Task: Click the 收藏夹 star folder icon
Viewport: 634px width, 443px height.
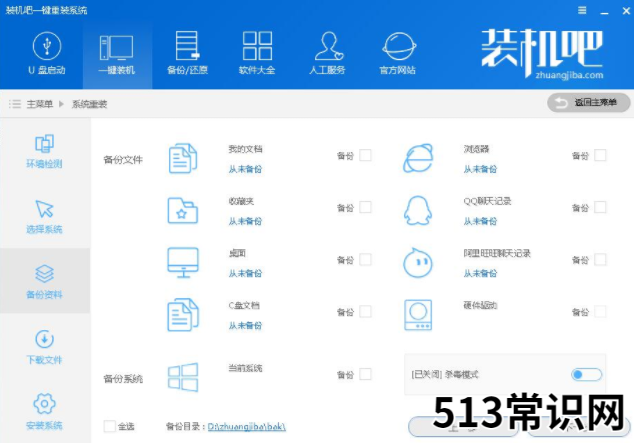Action: tap(183, 211)
